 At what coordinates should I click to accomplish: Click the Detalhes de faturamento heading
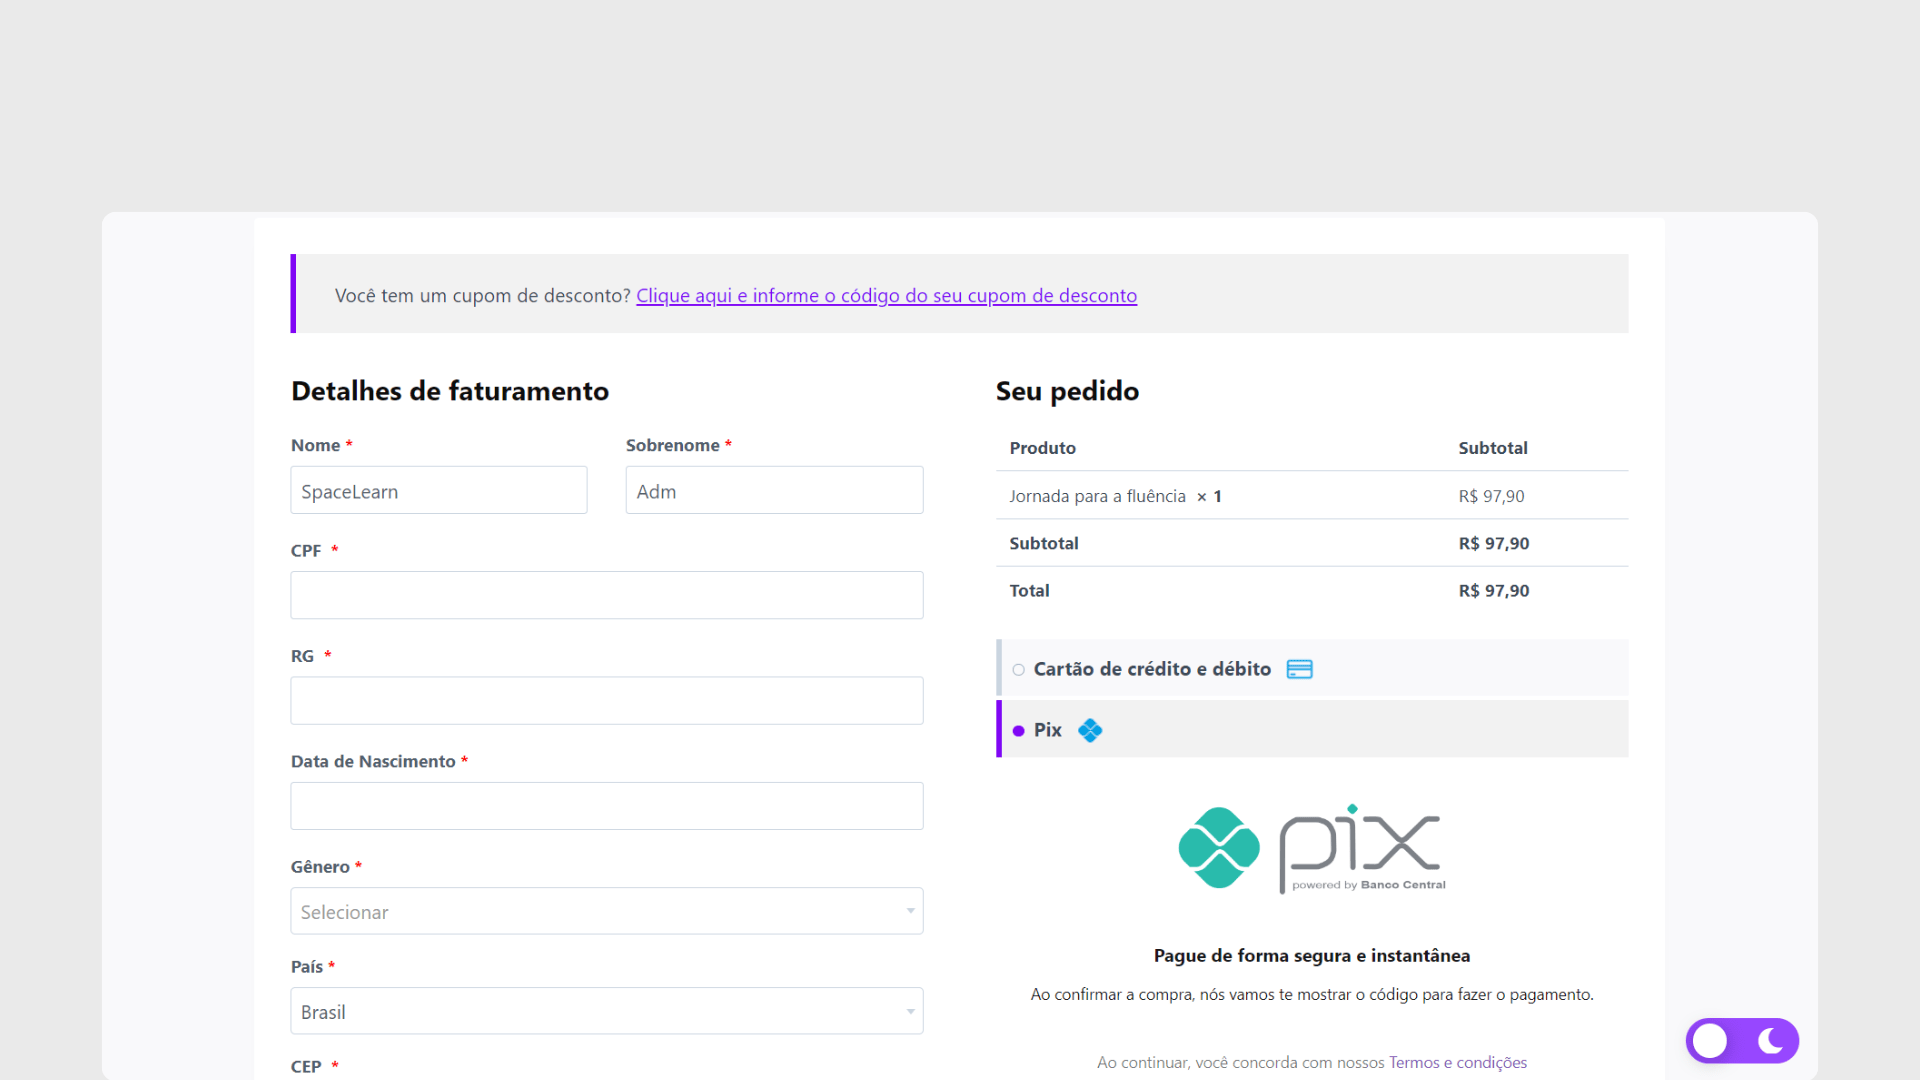(x=450, y=391)
